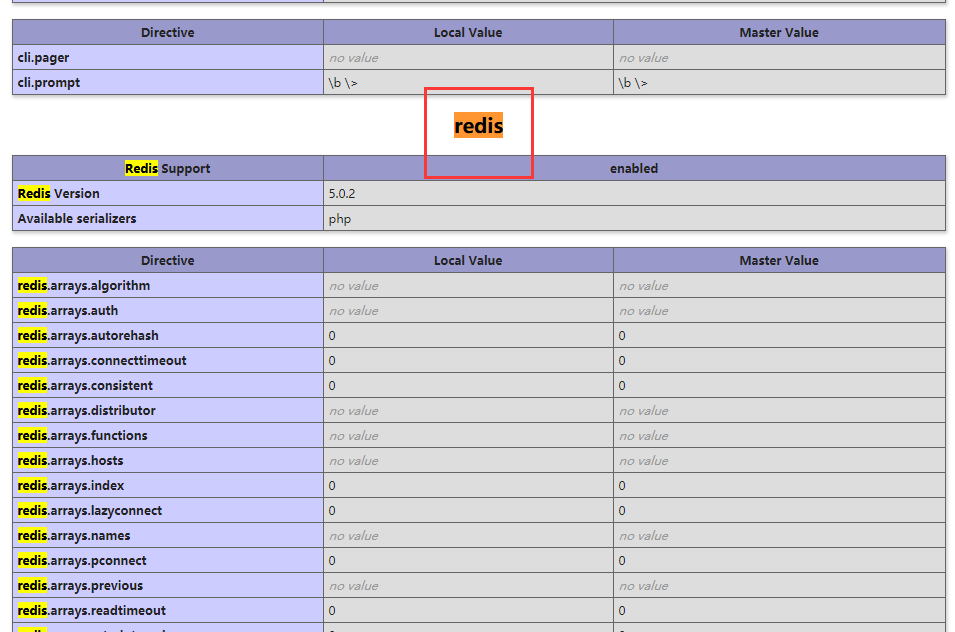
Task: Click "Master Value" header above cli.pager
Action: click(x=779, y=32)
